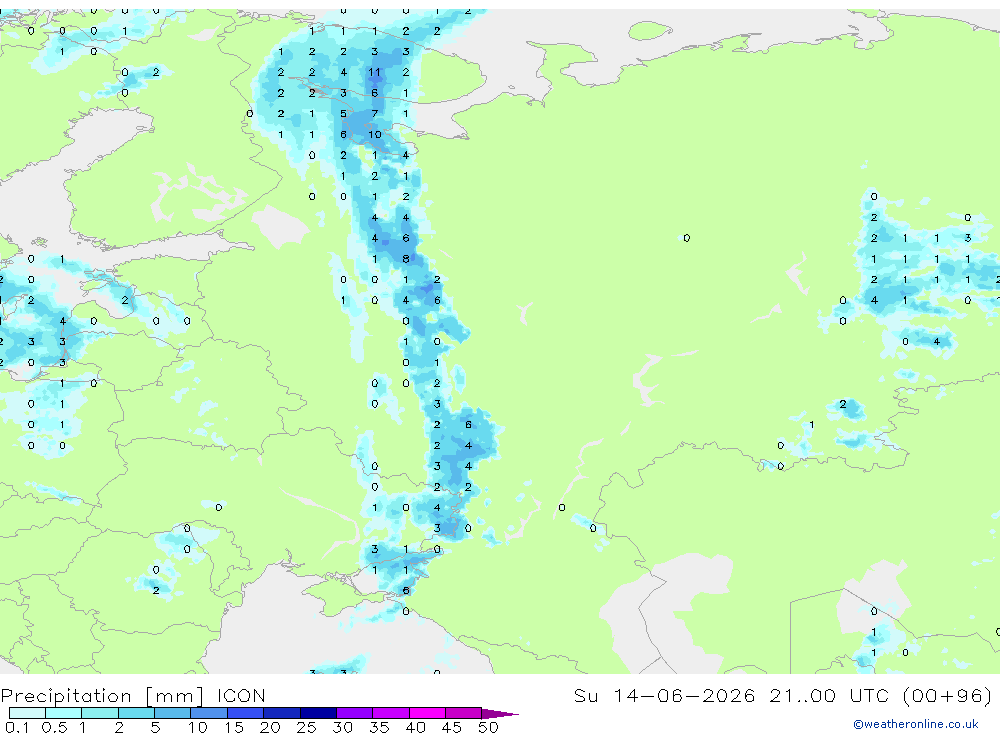Screen dimensions: 1000x733
Task: Open the weatheronline.co.uk copyright link
Action: 916,724
